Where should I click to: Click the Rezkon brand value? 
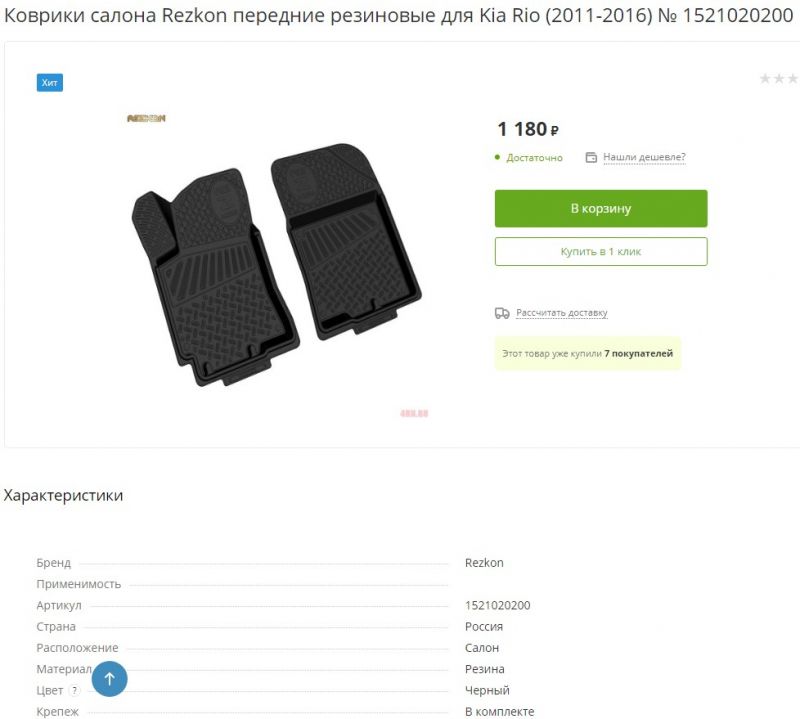[484, 563]
